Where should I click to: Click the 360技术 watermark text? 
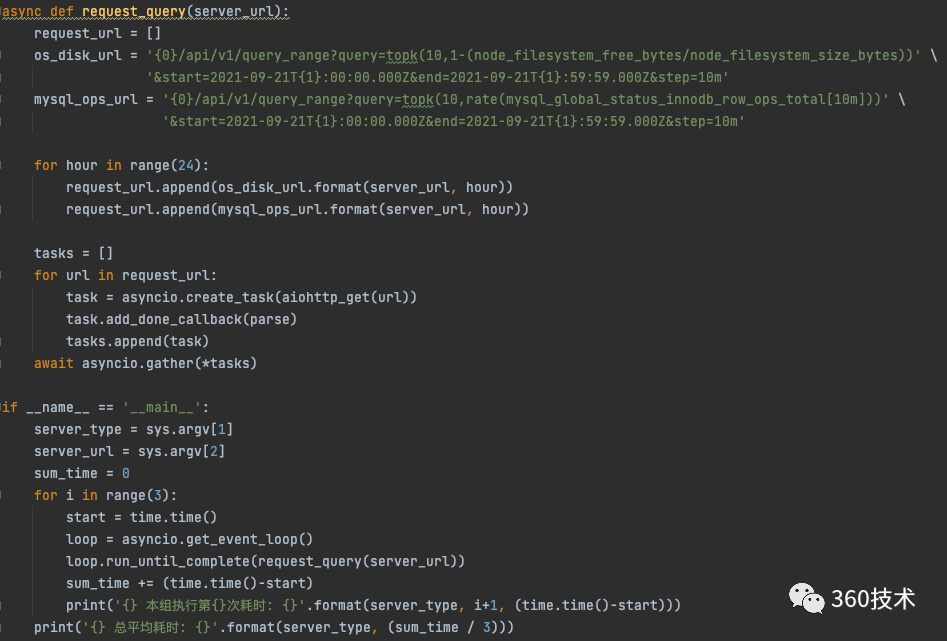873,598
